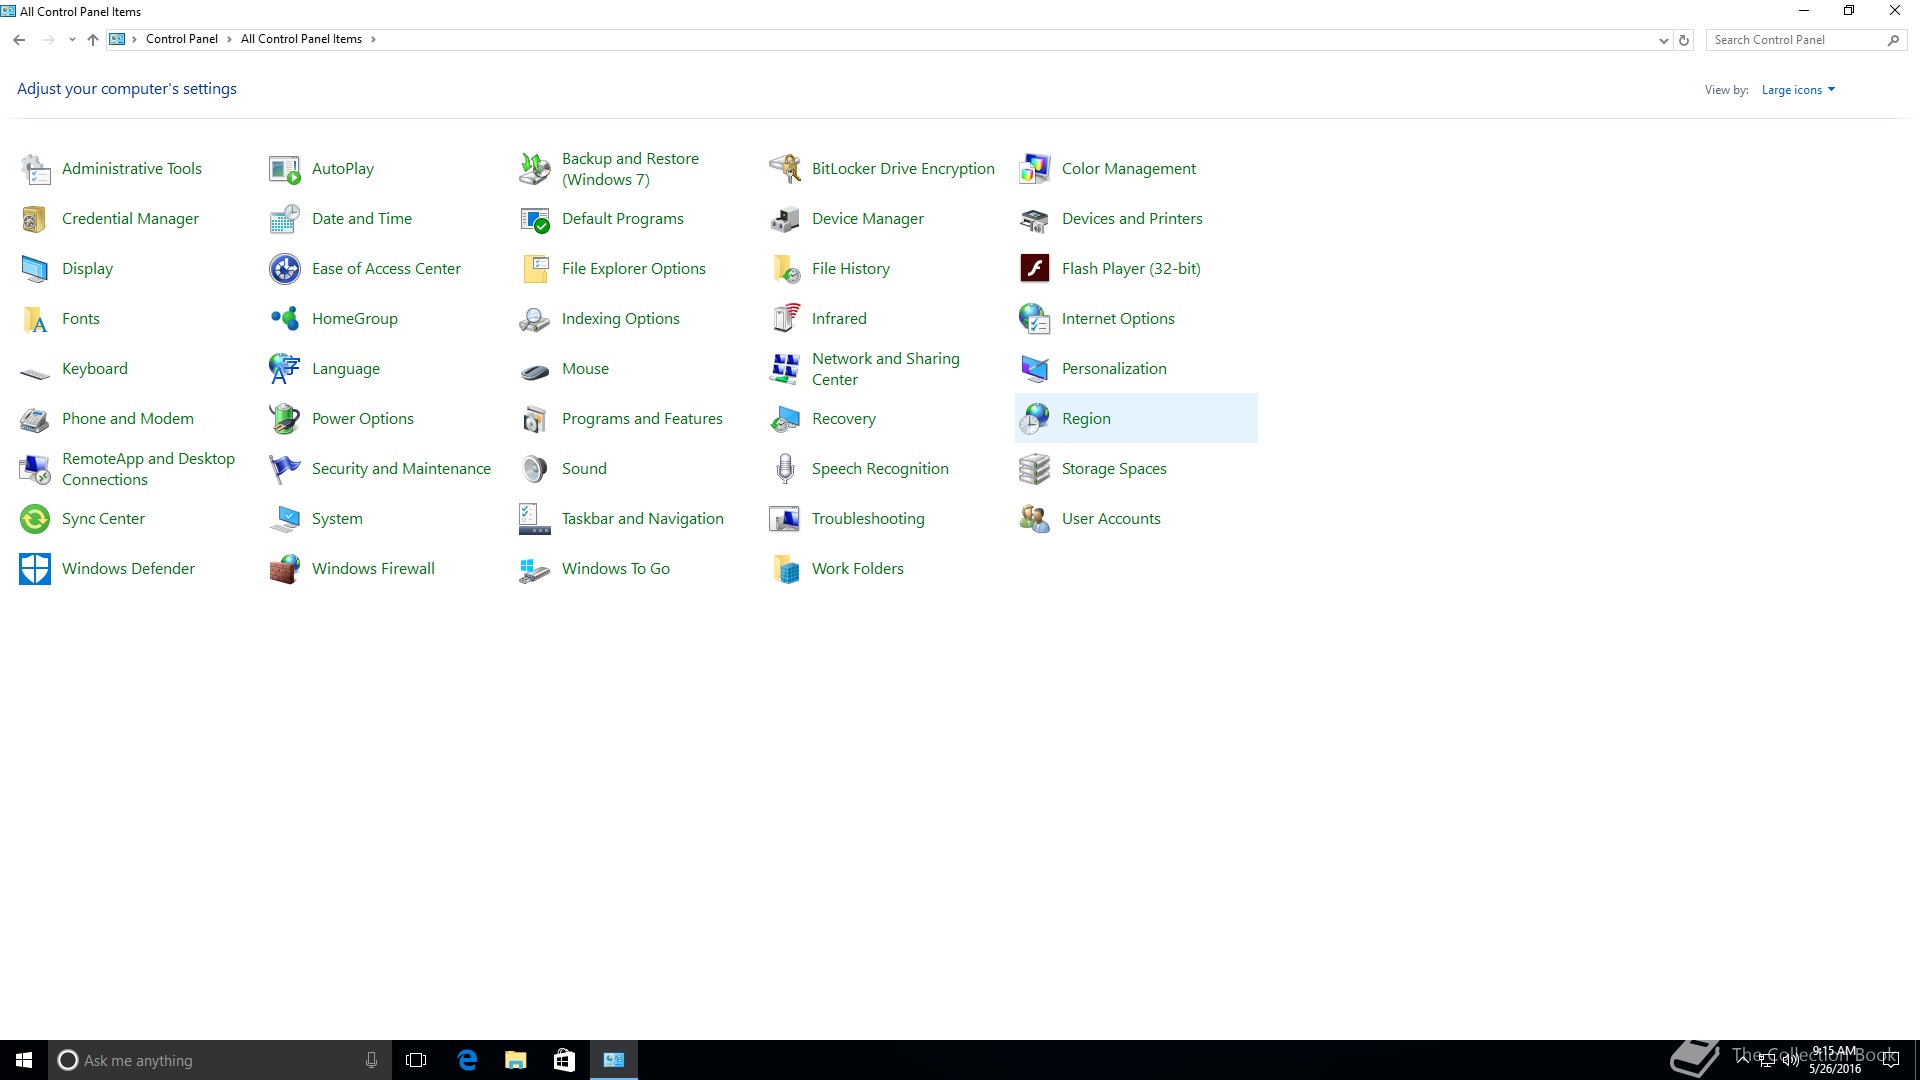Open the Store from taskbar
Screen dimensions: 1920x1080
(x=564, y=1060)
